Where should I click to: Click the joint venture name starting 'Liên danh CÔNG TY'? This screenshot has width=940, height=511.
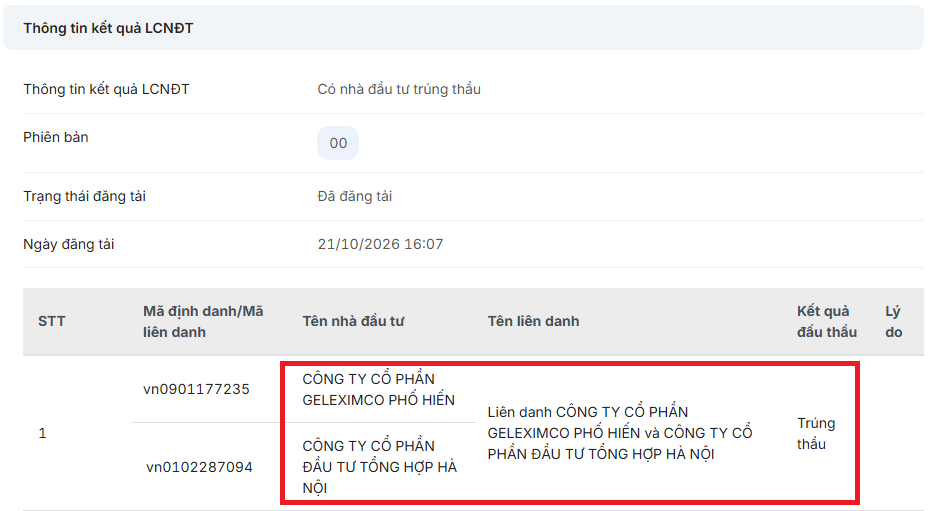(620, 433)
